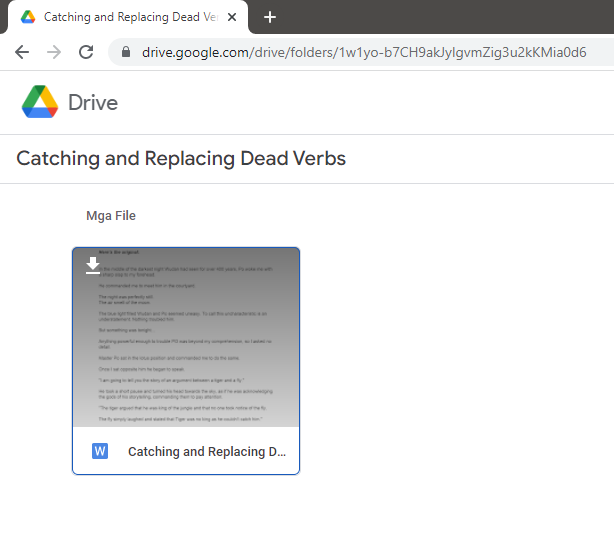
Task: Open a new browser tab
Action: coord(270,17)
